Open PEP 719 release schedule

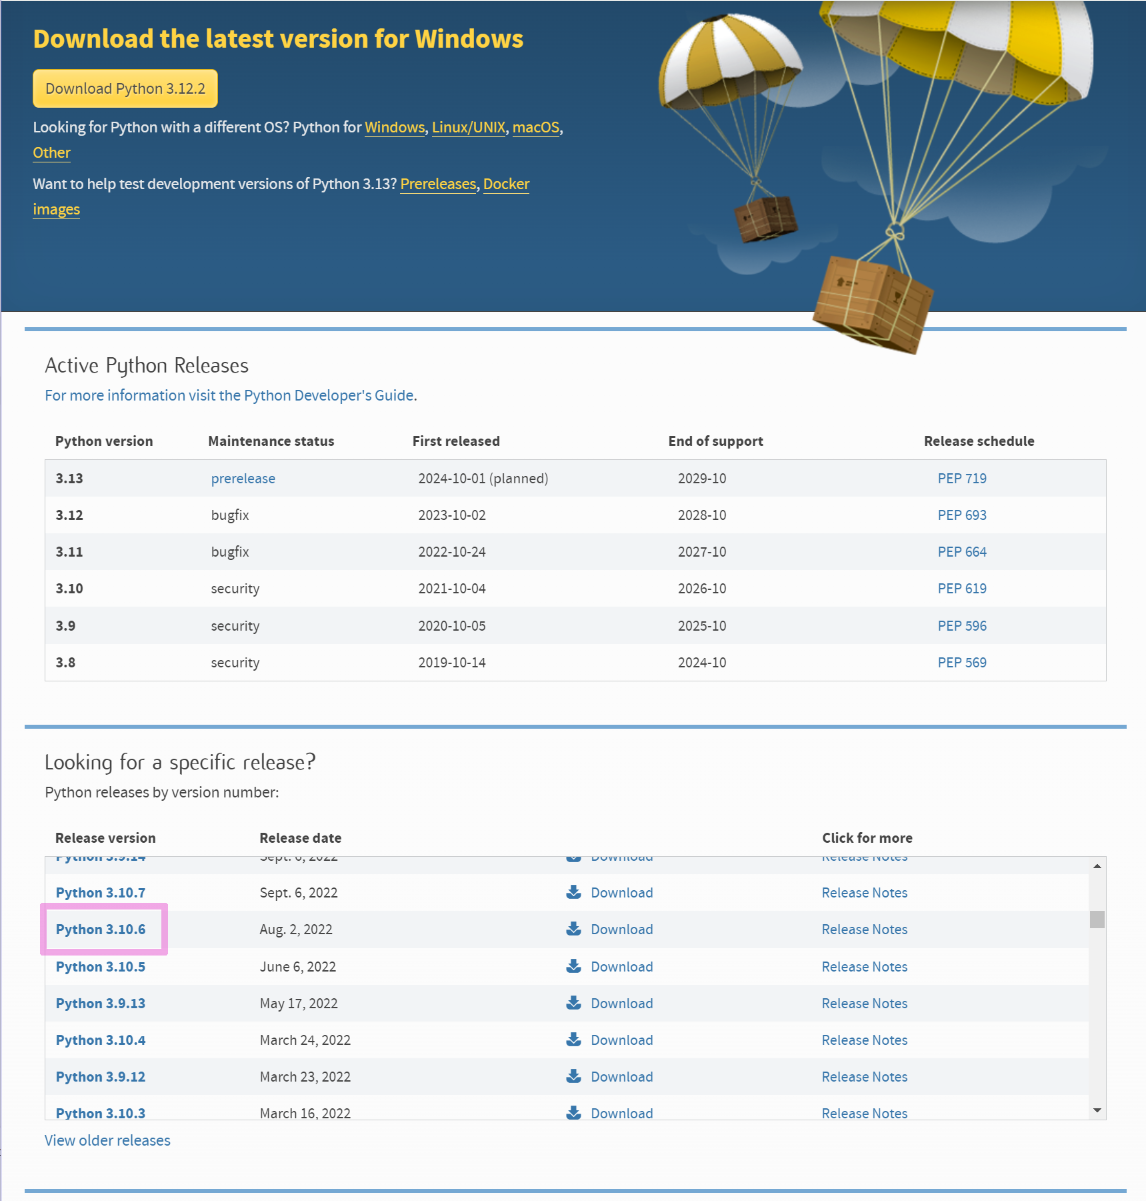pos(962,478)
